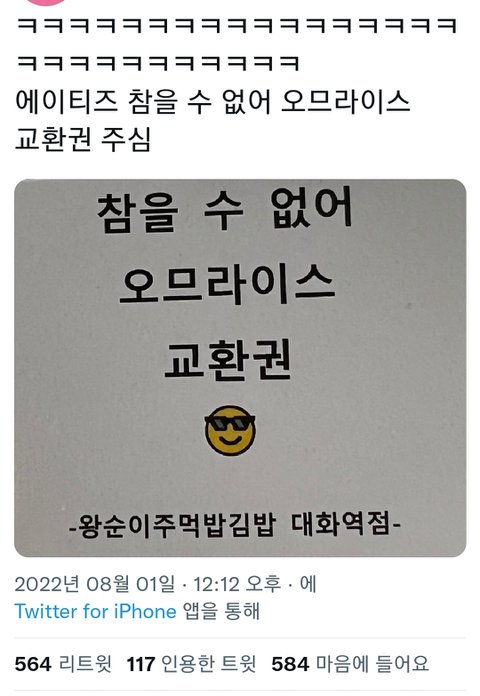480x696 pixels.
Task: Click tweet text '교환권 주심'
Action: [x=83, y=139]
